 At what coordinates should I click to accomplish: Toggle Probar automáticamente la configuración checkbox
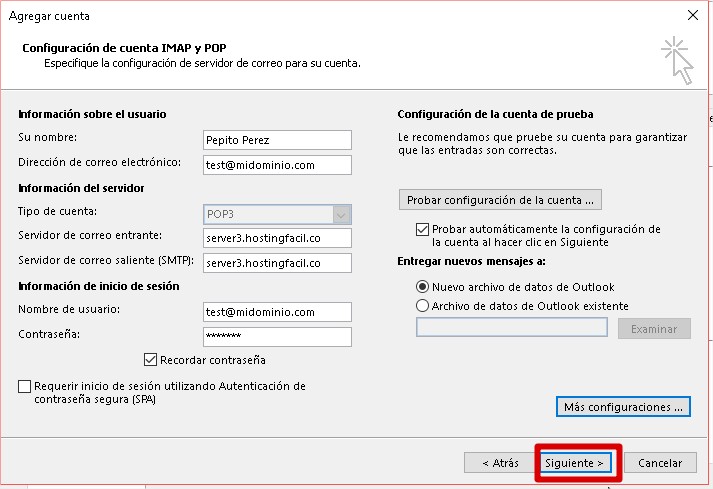[422, 229]
